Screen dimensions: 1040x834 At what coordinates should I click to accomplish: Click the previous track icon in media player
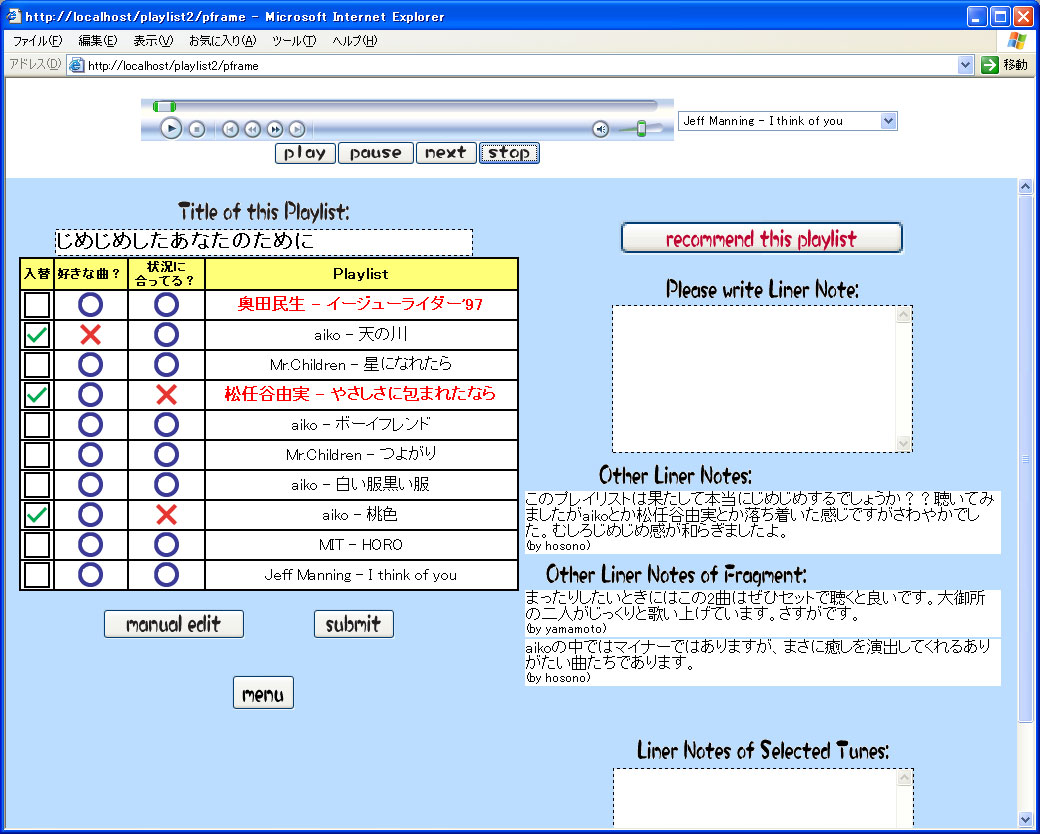[230, 129]
